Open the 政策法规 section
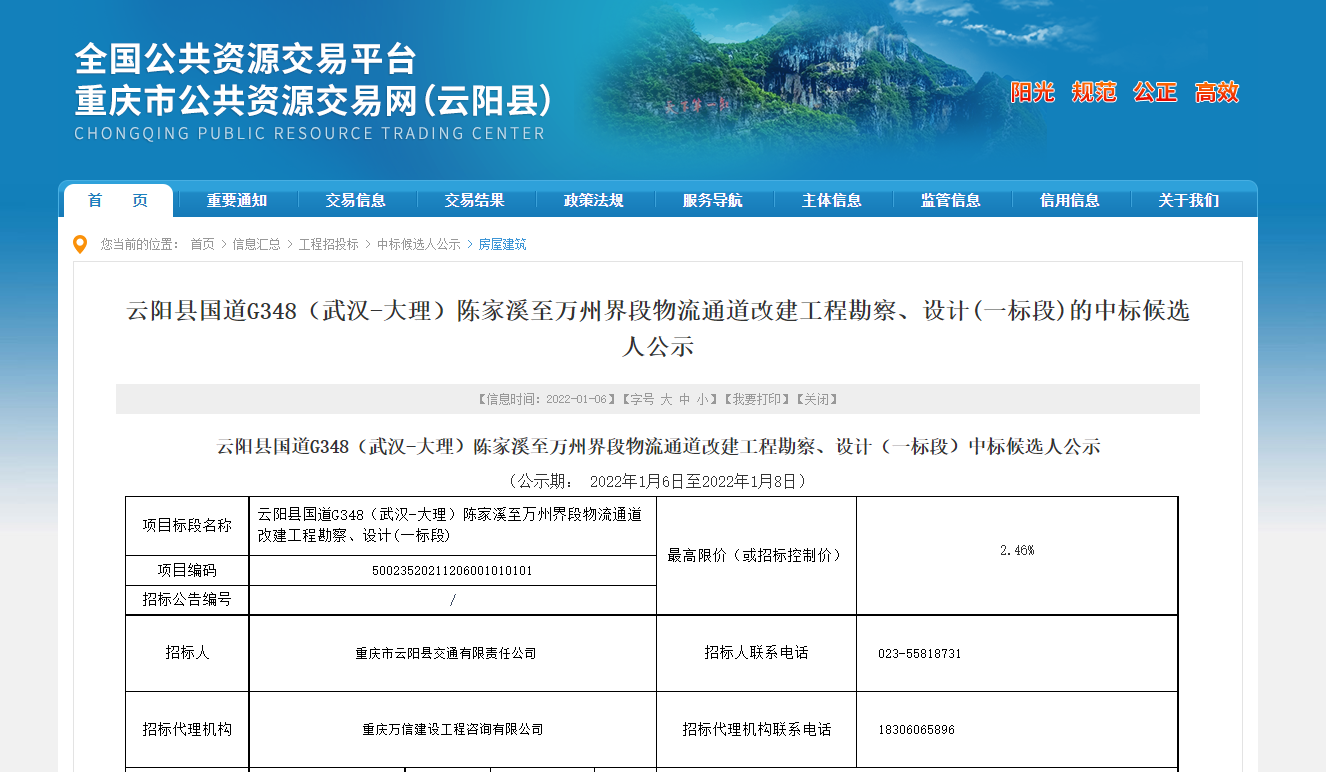This screenshot has height=772, width=1326. 594,201
